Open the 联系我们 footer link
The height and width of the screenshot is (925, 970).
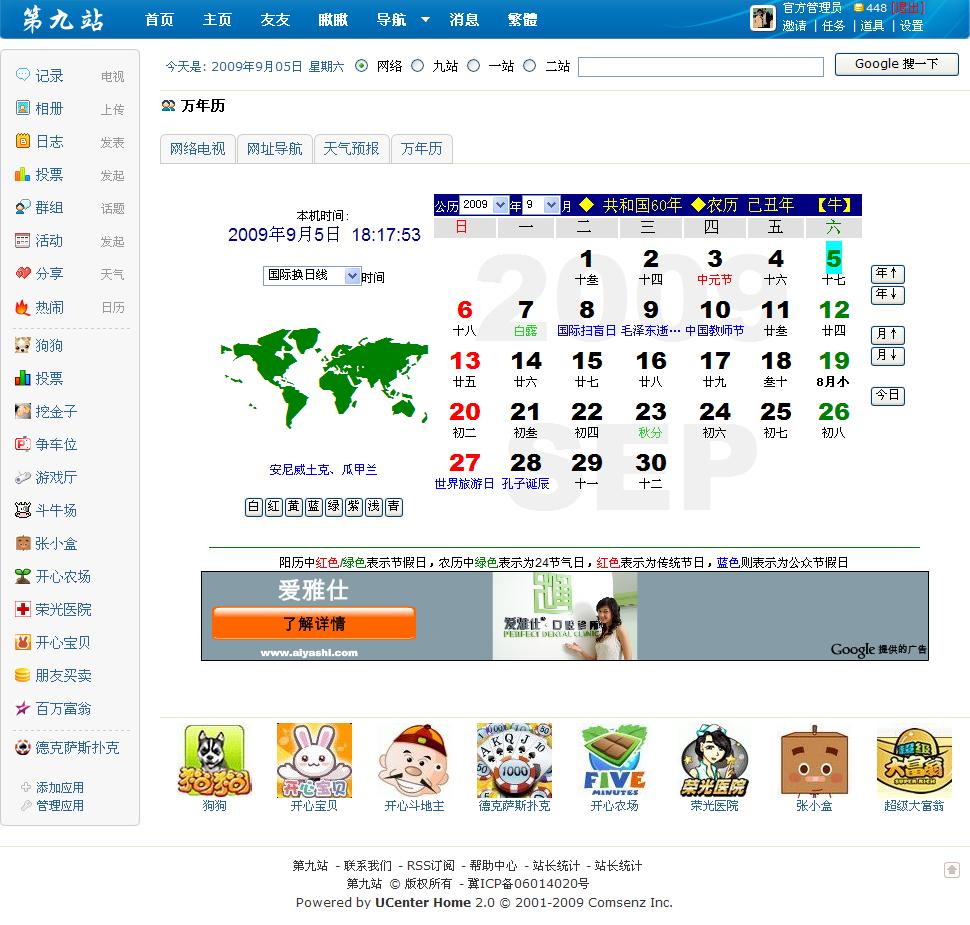(367, 865)
